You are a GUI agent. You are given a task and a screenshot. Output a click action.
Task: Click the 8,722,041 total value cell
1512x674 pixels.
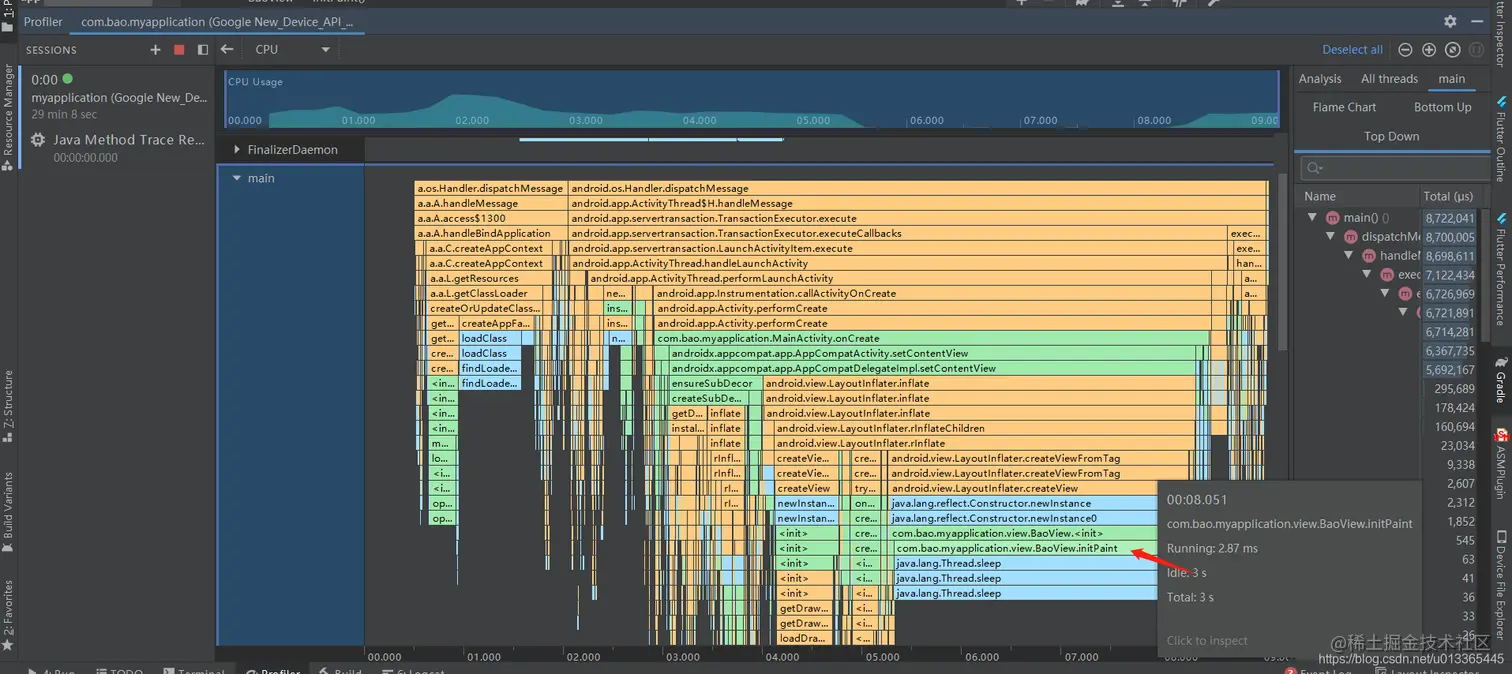[1450, 218]
